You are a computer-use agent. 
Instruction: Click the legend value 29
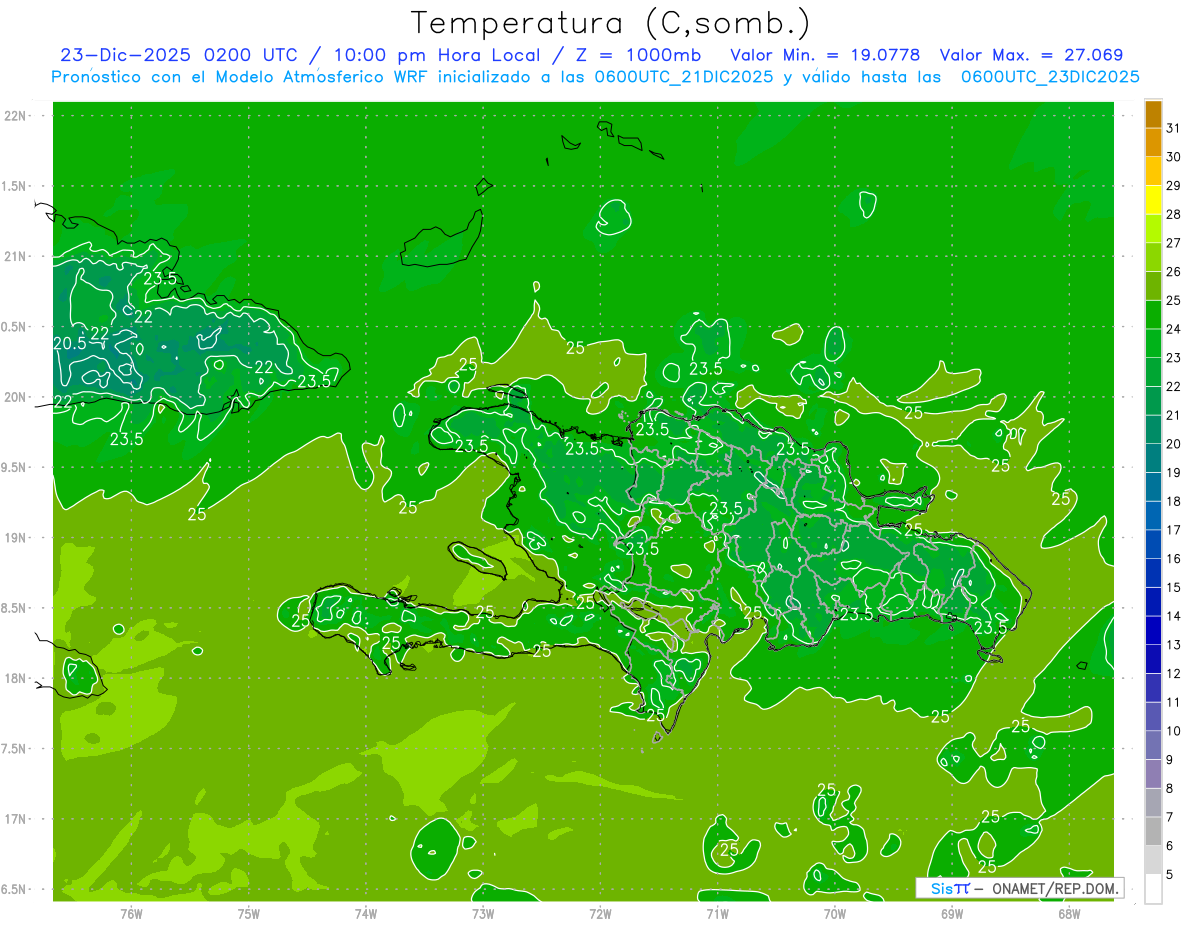(1173, 186)
